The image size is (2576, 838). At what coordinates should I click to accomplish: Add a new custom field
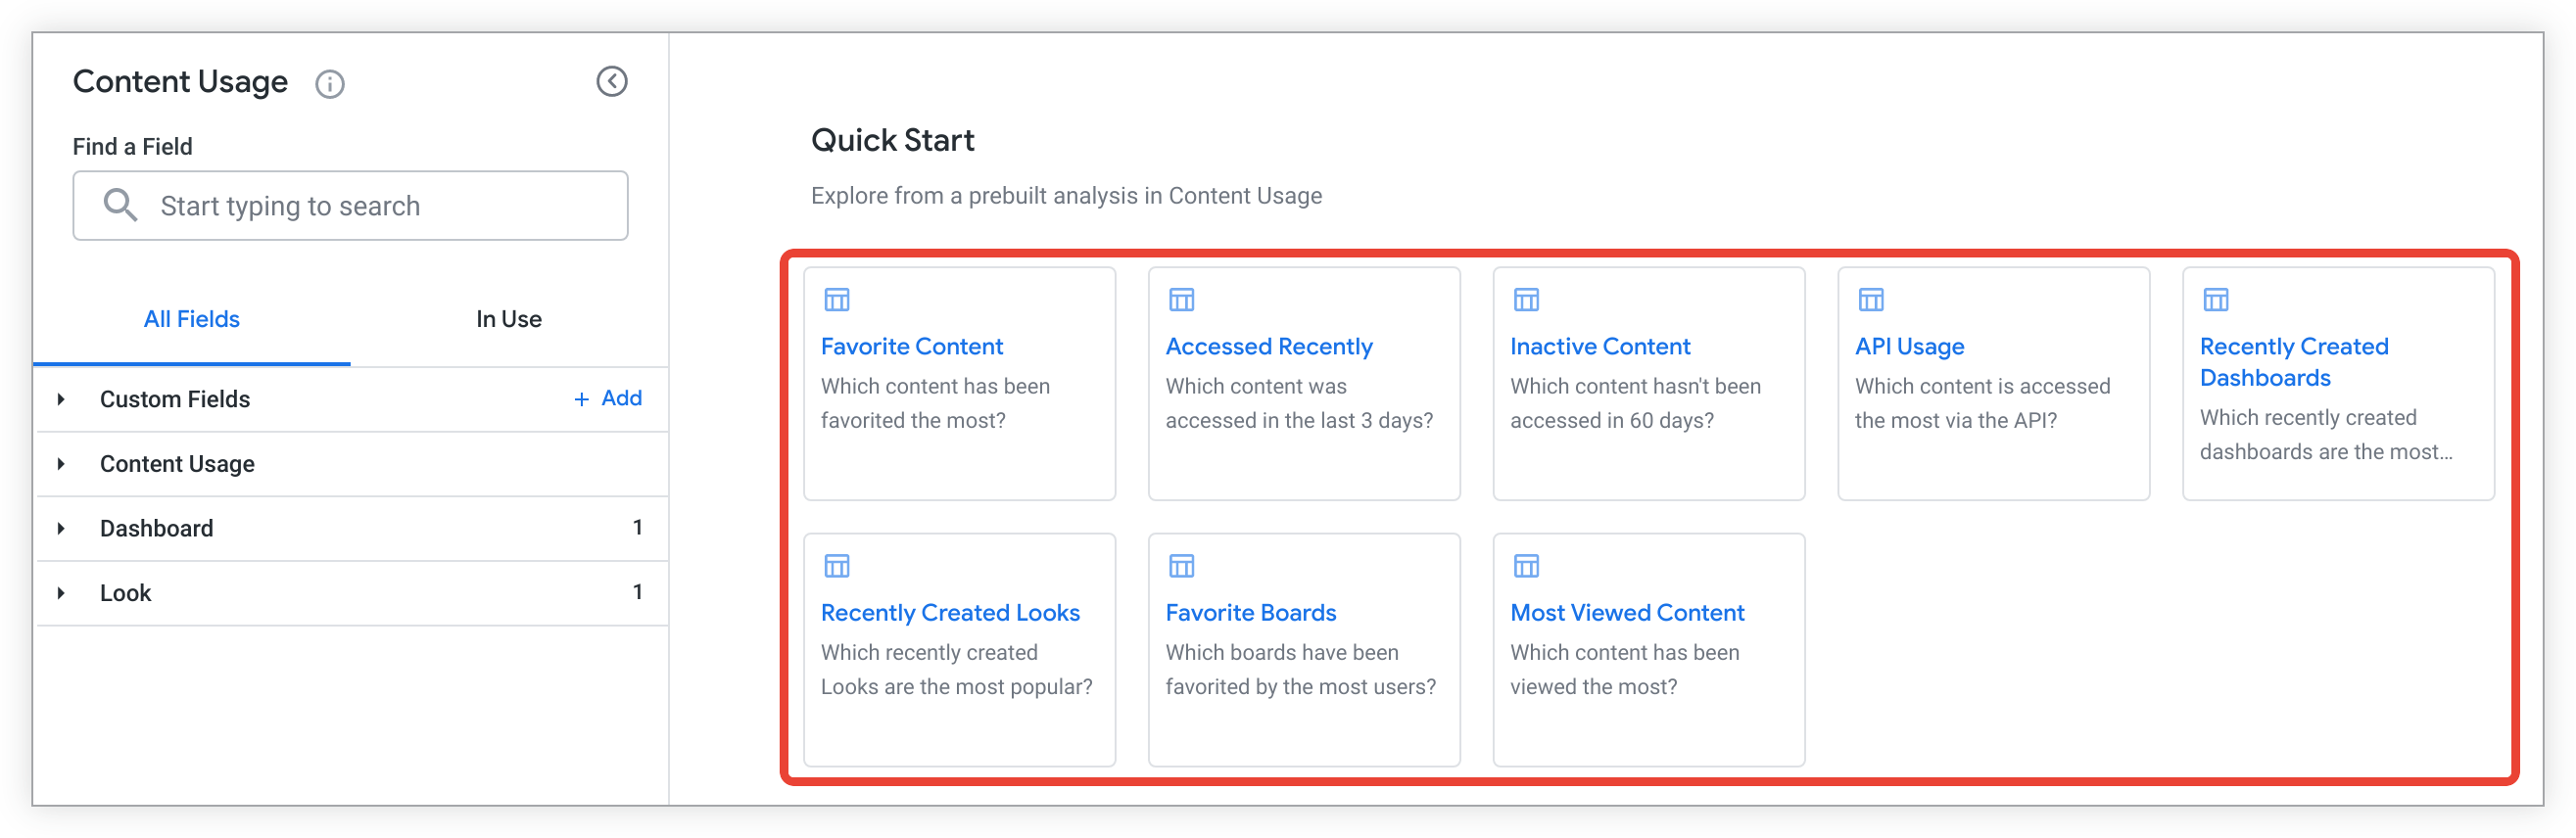[x=608, y=398]
